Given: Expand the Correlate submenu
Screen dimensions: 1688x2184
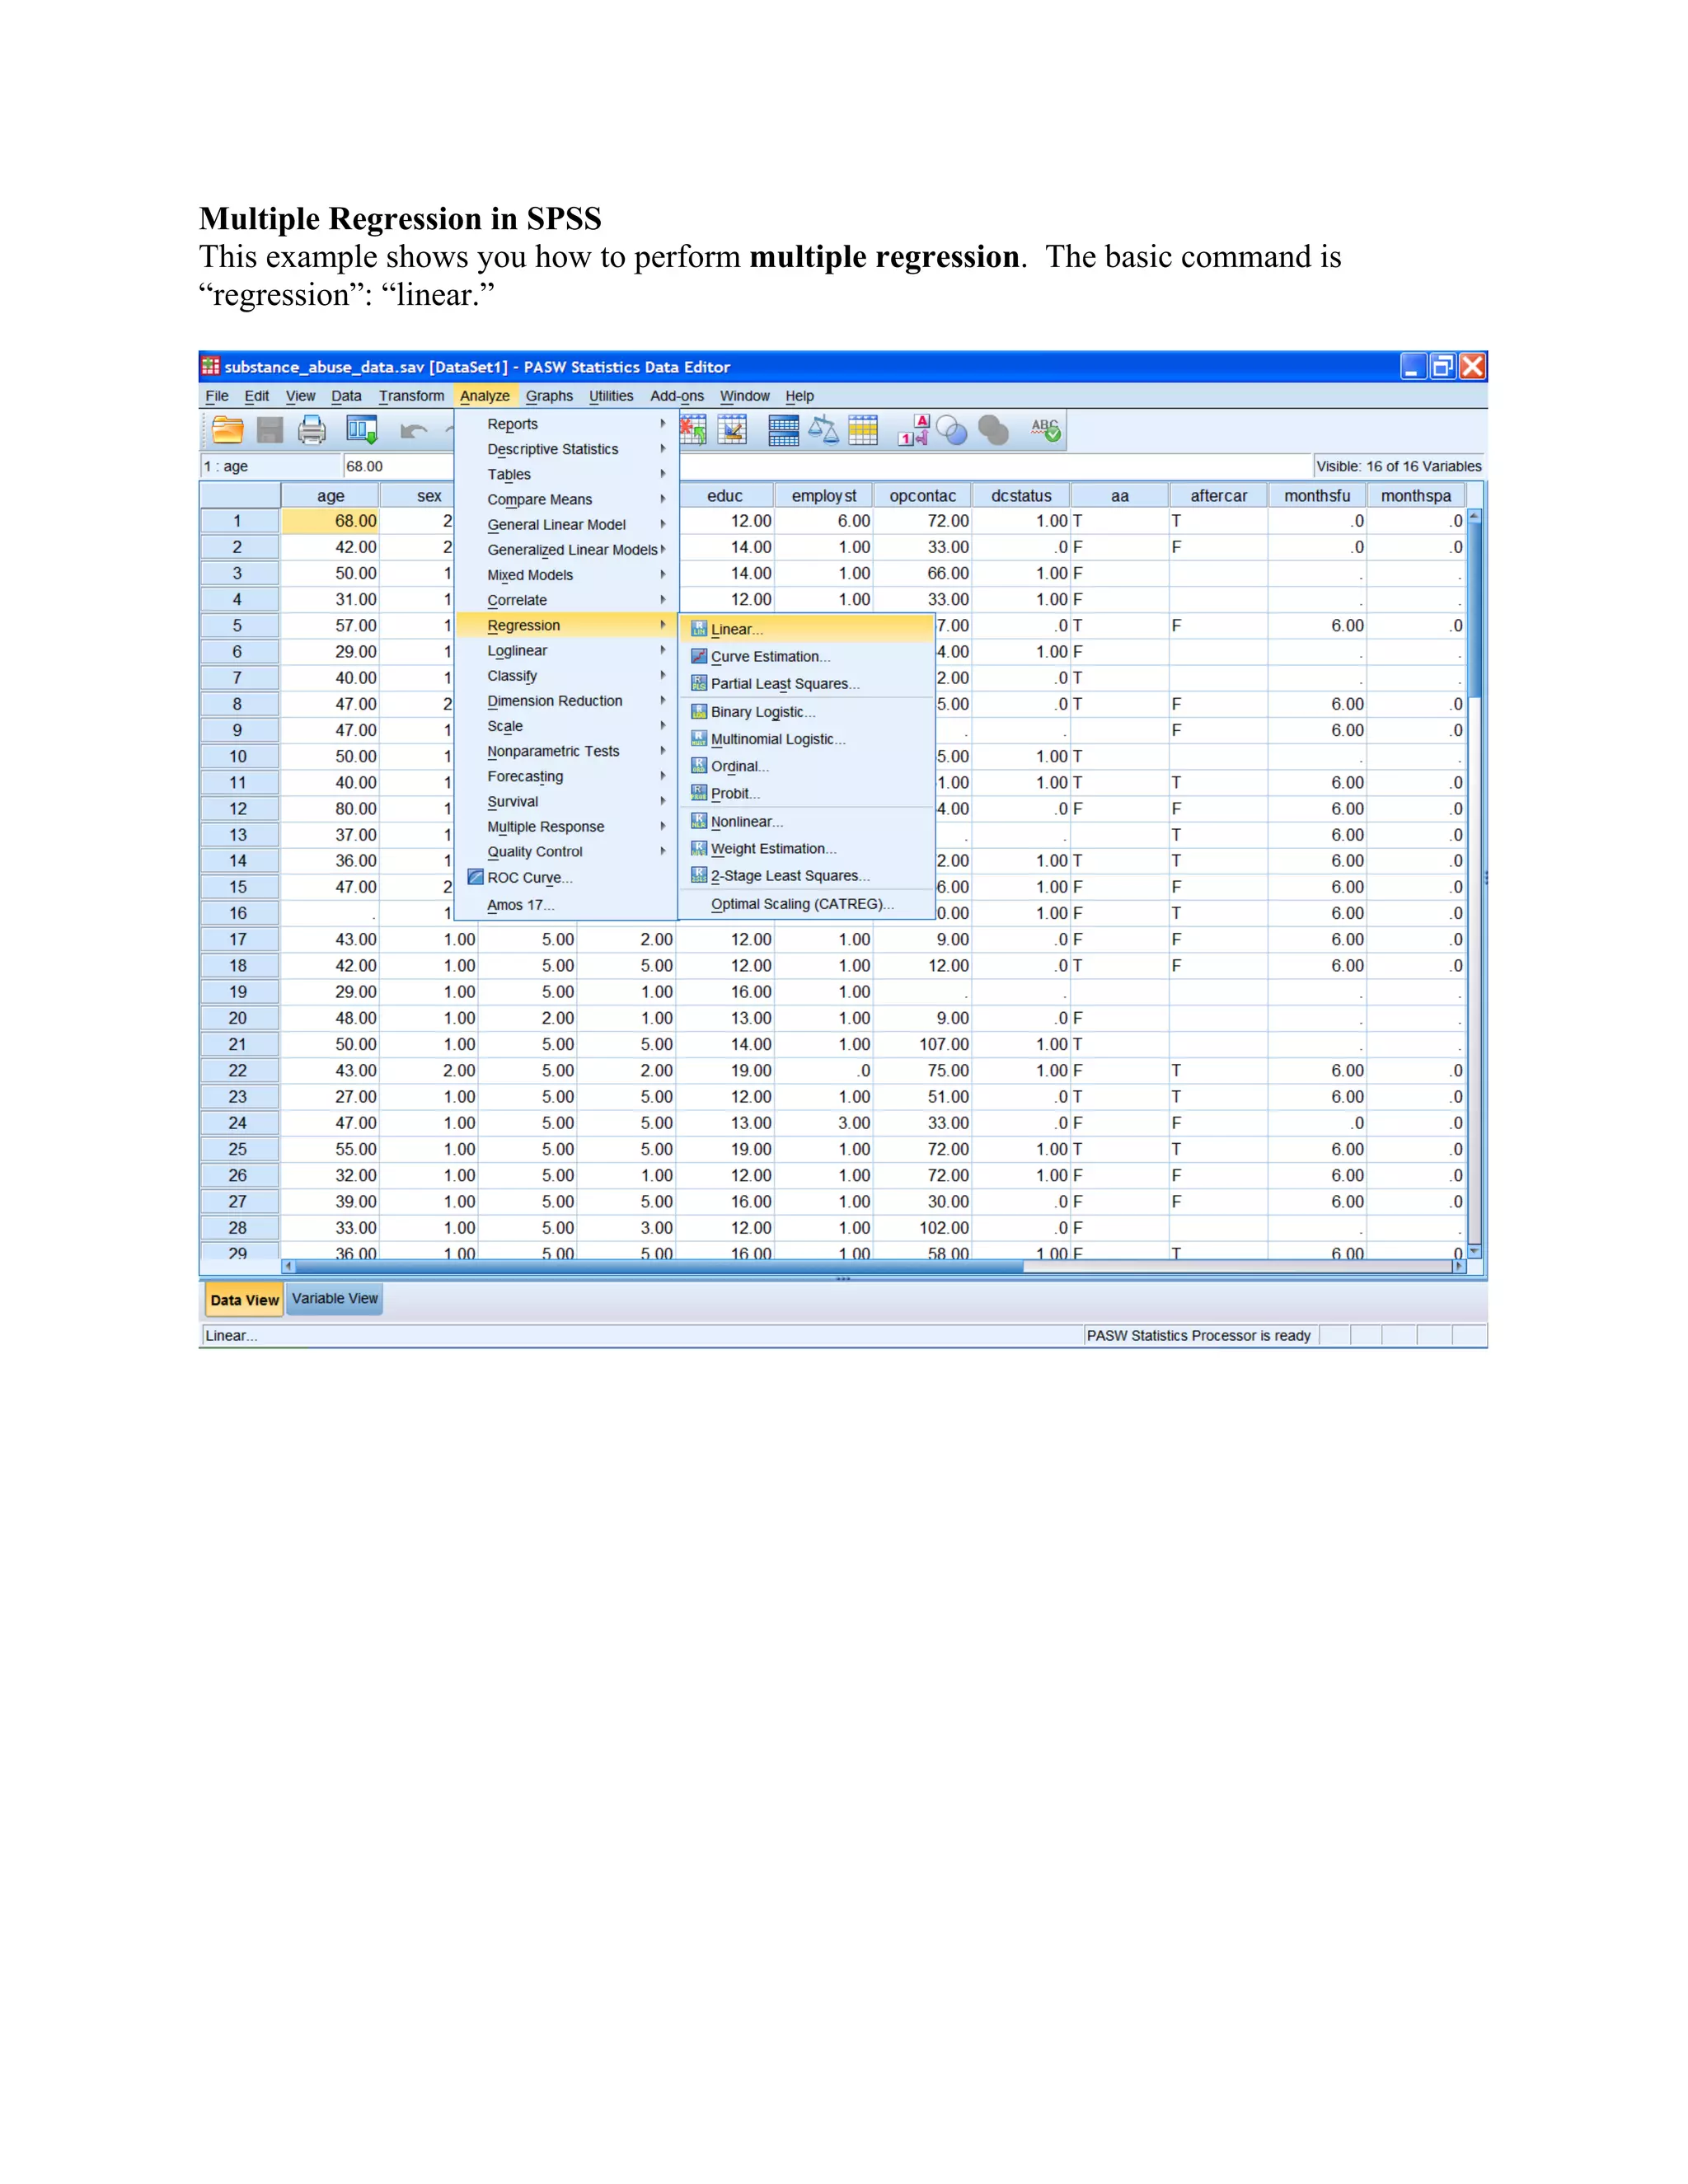Looking at the screenshot, I should (x=566, y=600).
